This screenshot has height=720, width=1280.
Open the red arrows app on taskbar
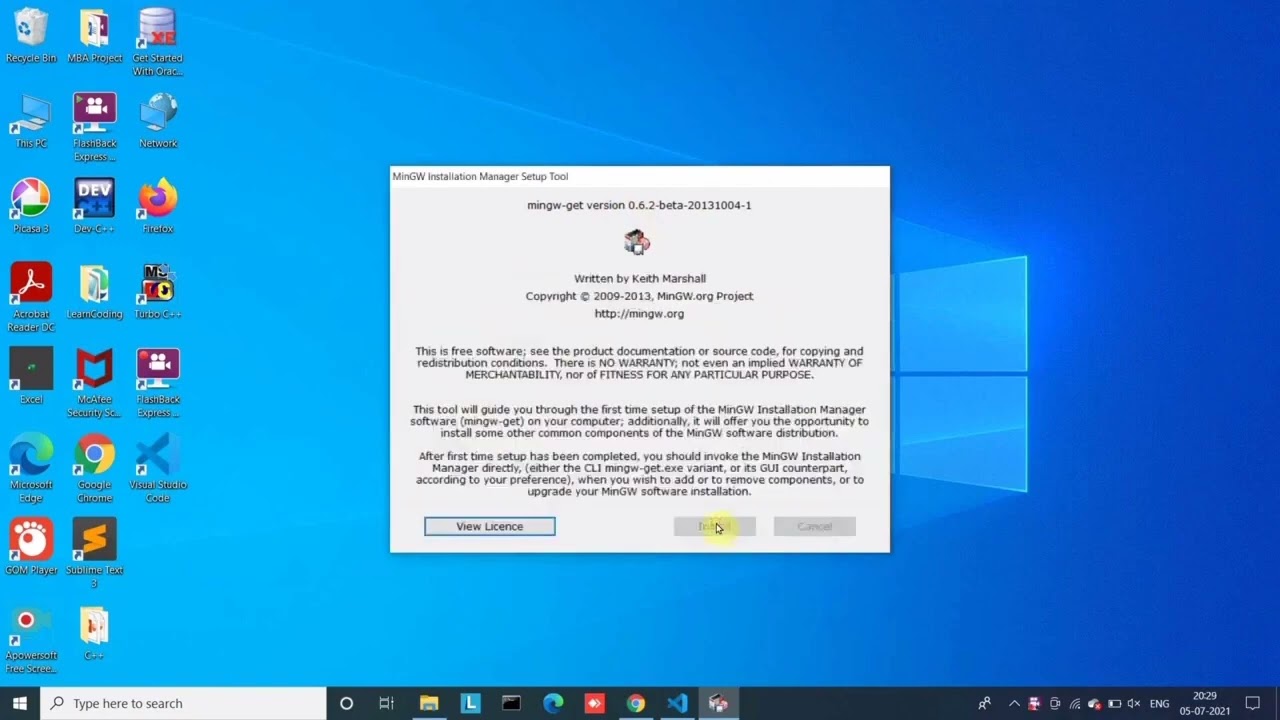[594, 703]
